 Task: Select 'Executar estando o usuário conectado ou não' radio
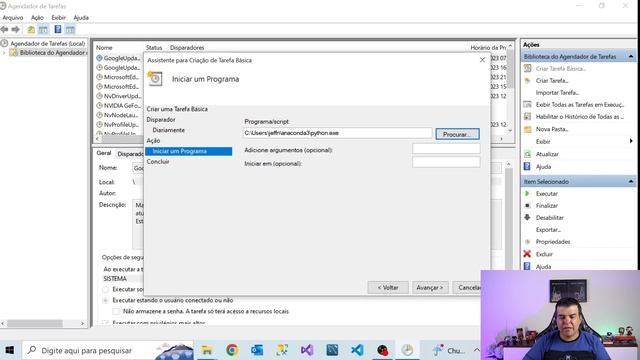106,300
